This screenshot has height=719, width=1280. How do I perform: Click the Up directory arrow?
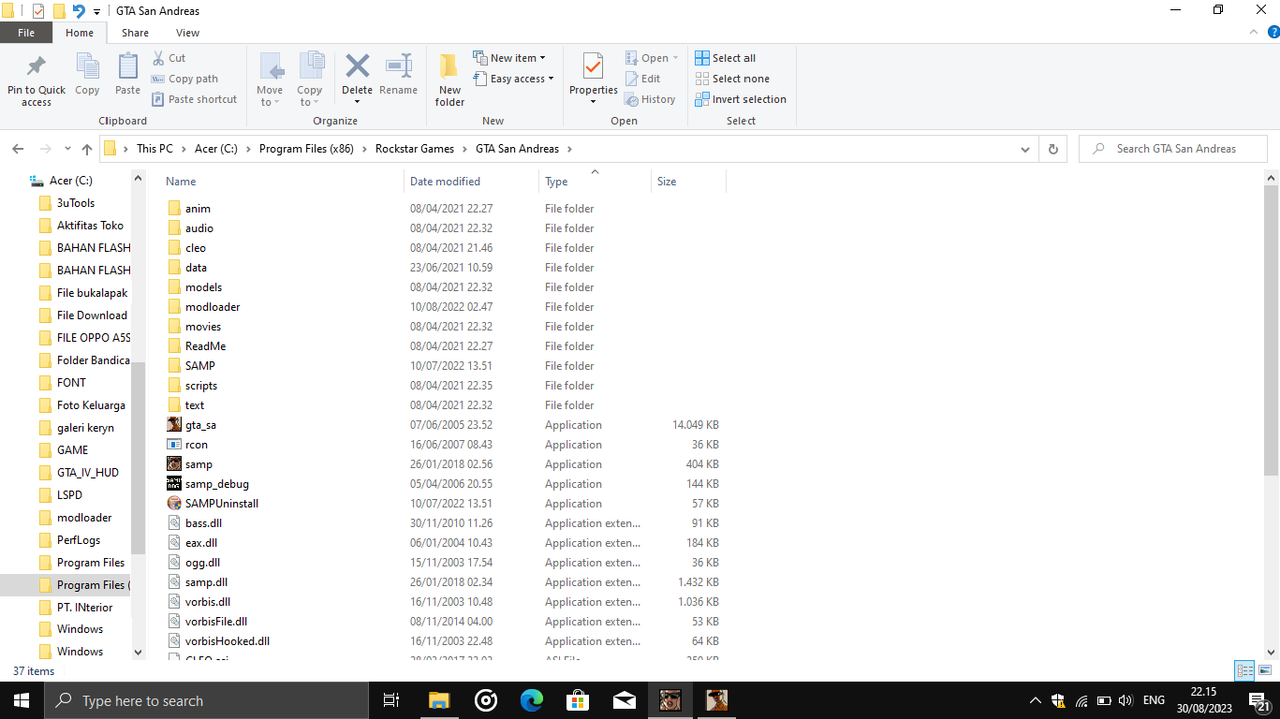(x=87, y=149)
